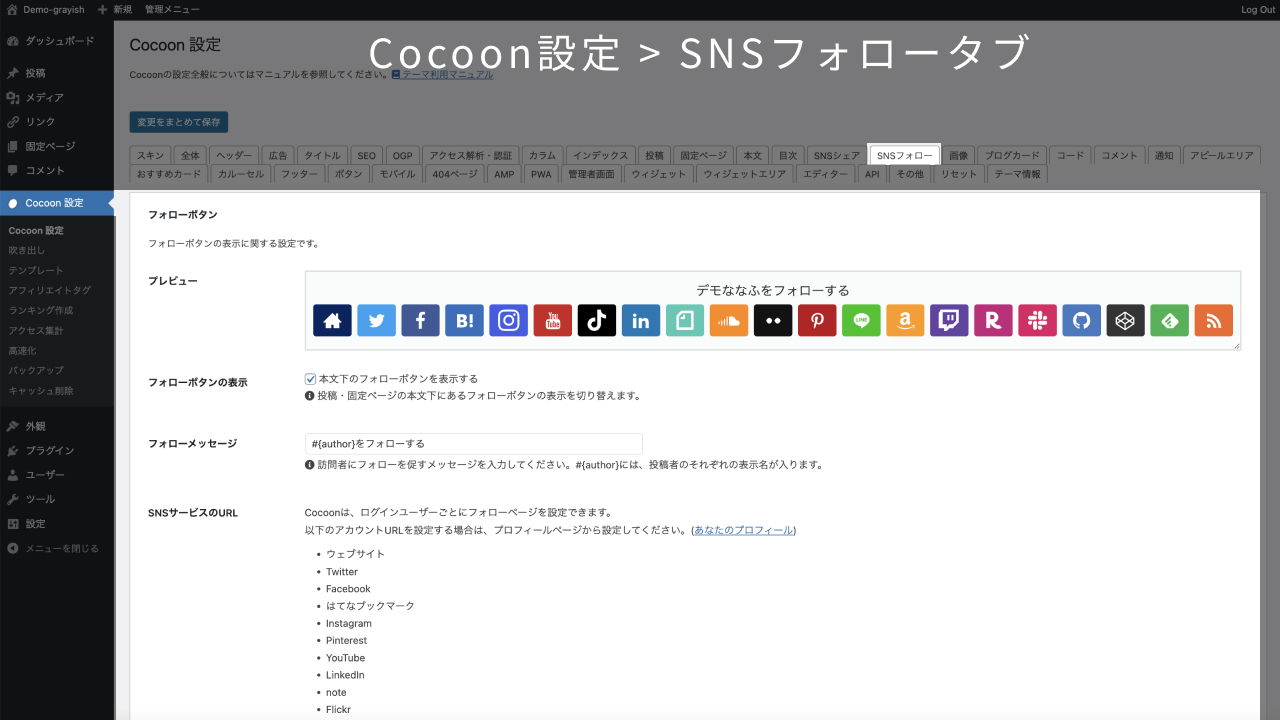Open 外観 in the sidebar
Viewport: 1280px width, 720px height.
click(57, 426)
